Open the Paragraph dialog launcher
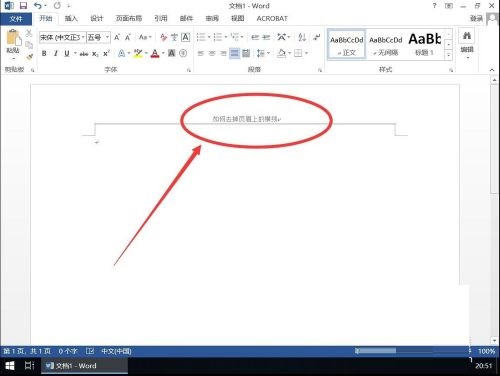The image size is (500, 376). (320, 70)
